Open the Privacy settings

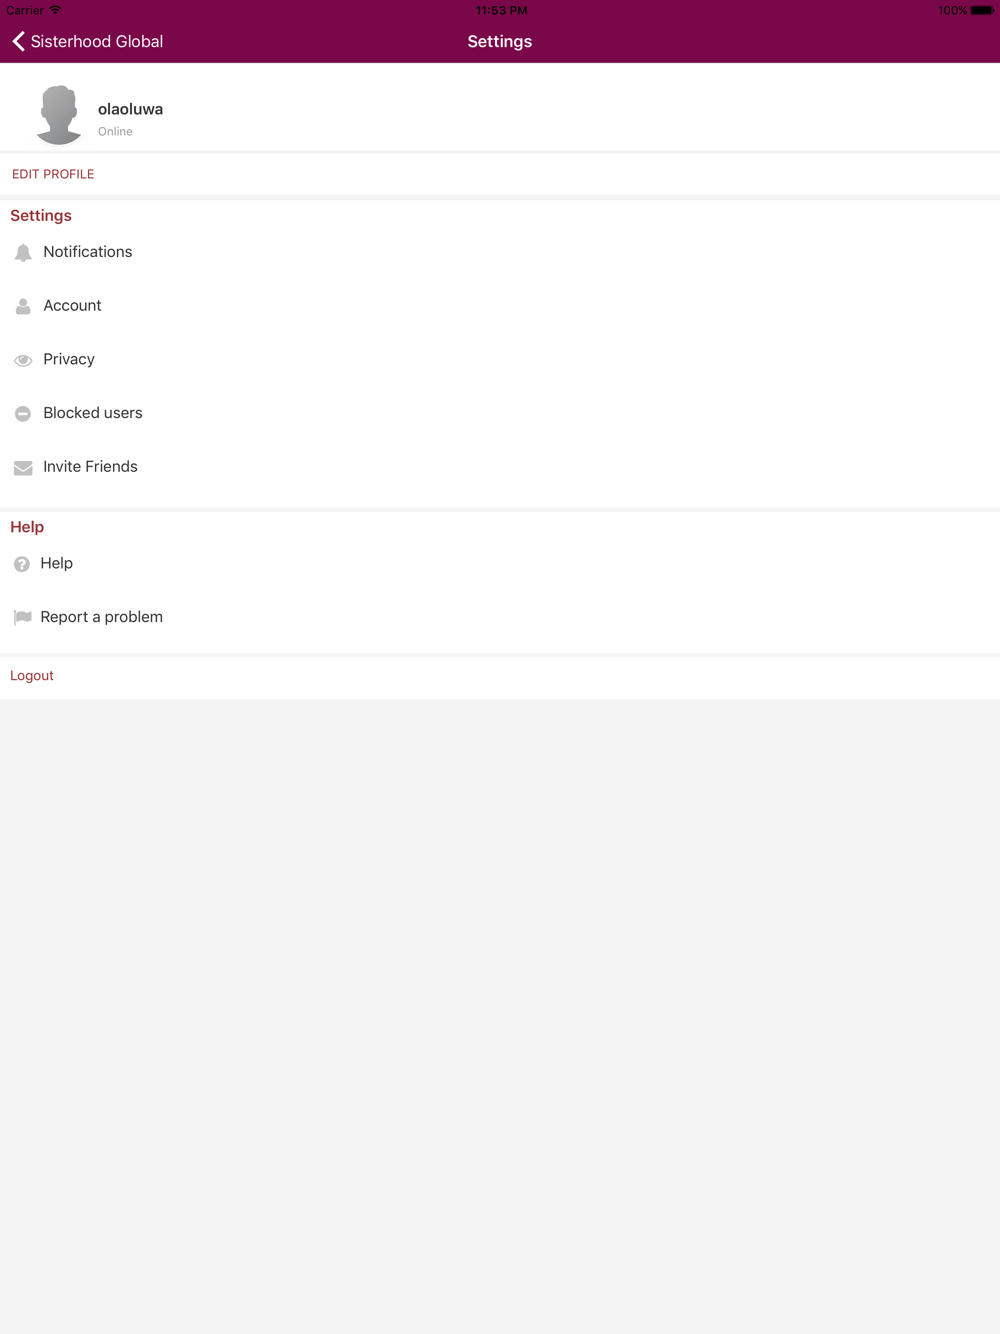tap(500, 359)
